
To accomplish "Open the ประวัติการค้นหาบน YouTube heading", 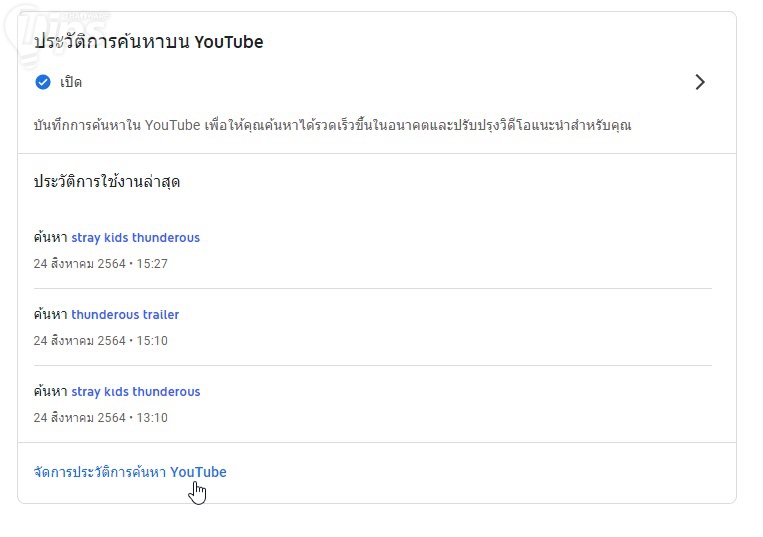I will (x=149, y=42).
